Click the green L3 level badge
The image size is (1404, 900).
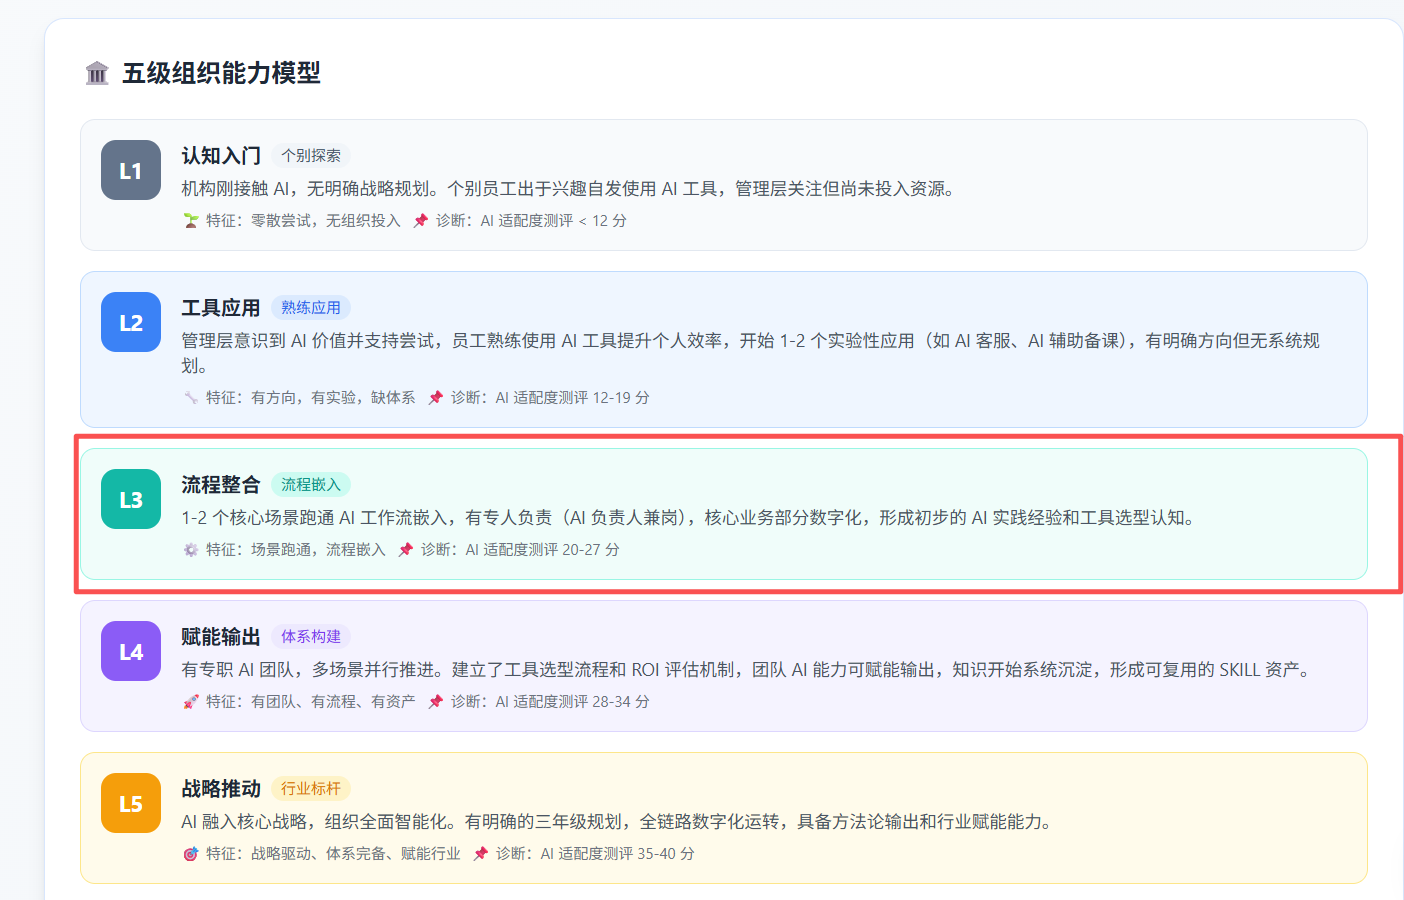pyautogui.click(x=131, y=499)
